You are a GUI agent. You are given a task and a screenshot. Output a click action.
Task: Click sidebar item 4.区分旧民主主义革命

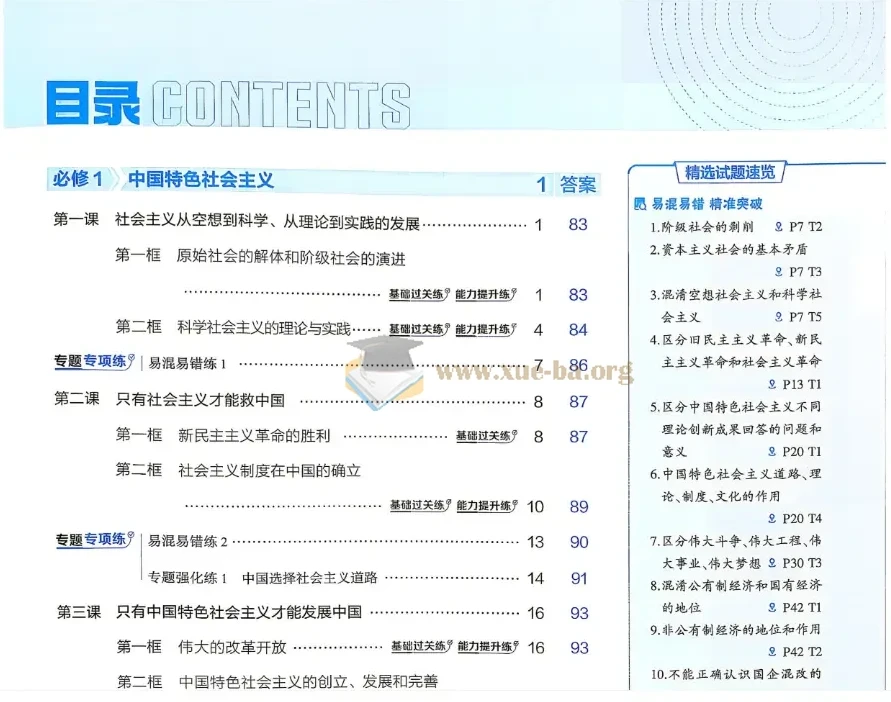click(x=736, y=350)
